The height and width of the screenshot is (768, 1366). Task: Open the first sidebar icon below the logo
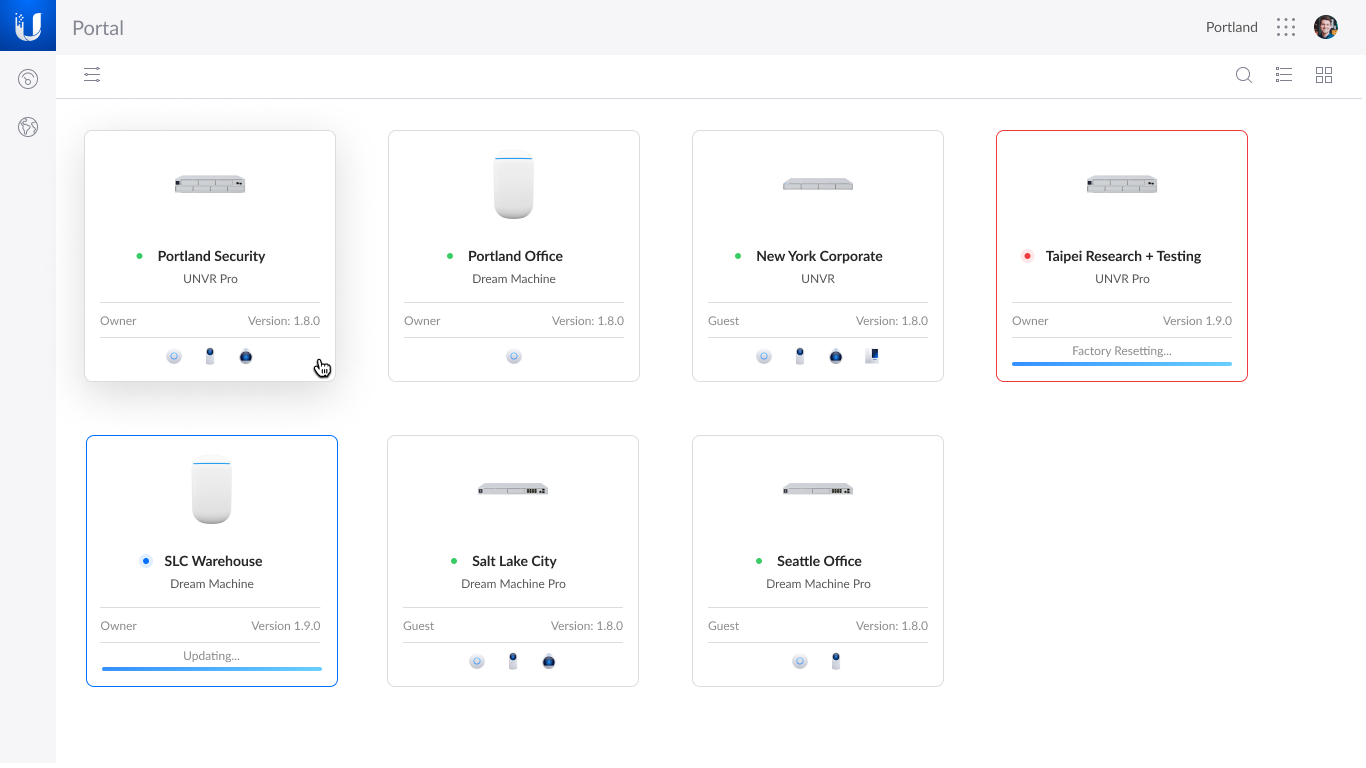[28, 79]
